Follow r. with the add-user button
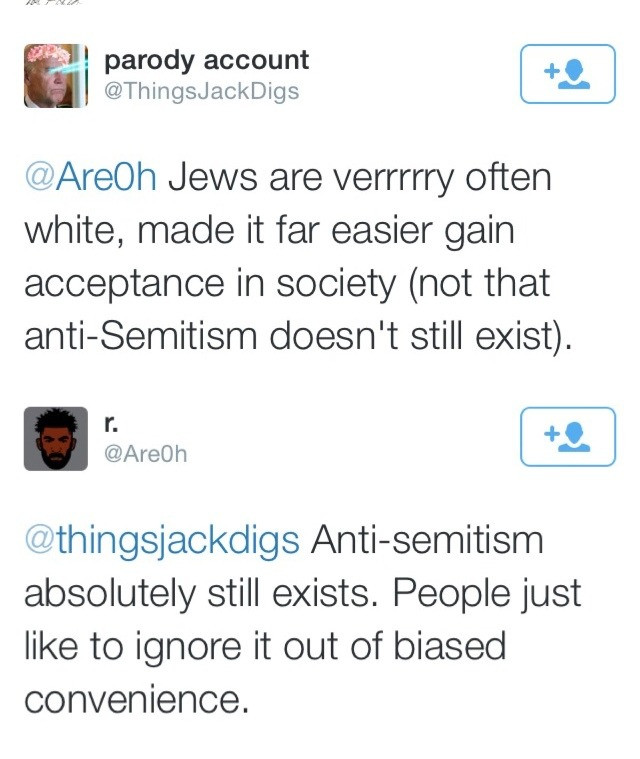This screenshot has width=640, height=759. coord(567,437)
